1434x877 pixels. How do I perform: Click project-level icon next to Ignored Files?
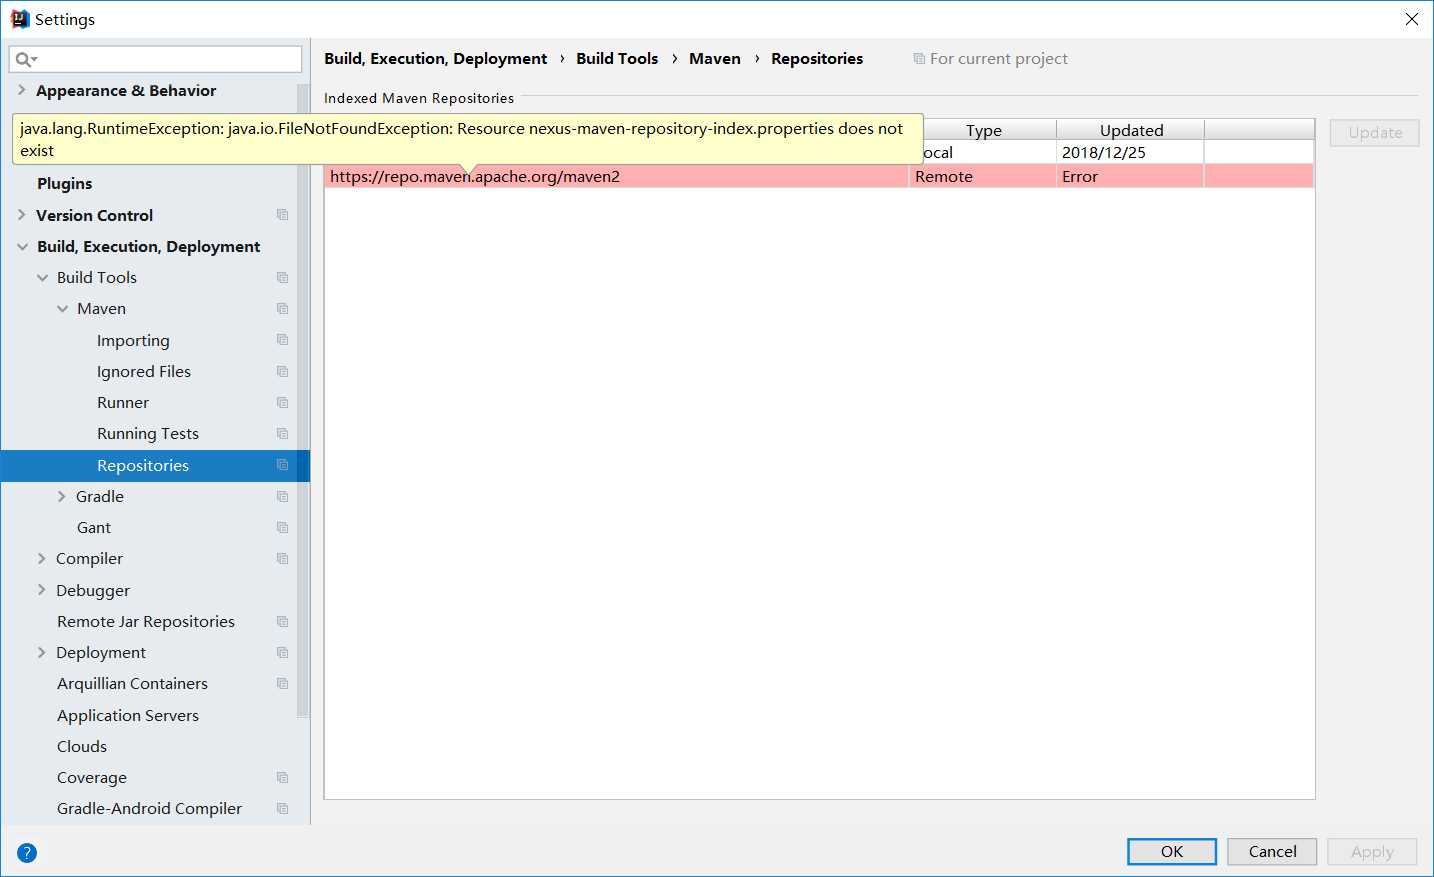click(283, 371)
